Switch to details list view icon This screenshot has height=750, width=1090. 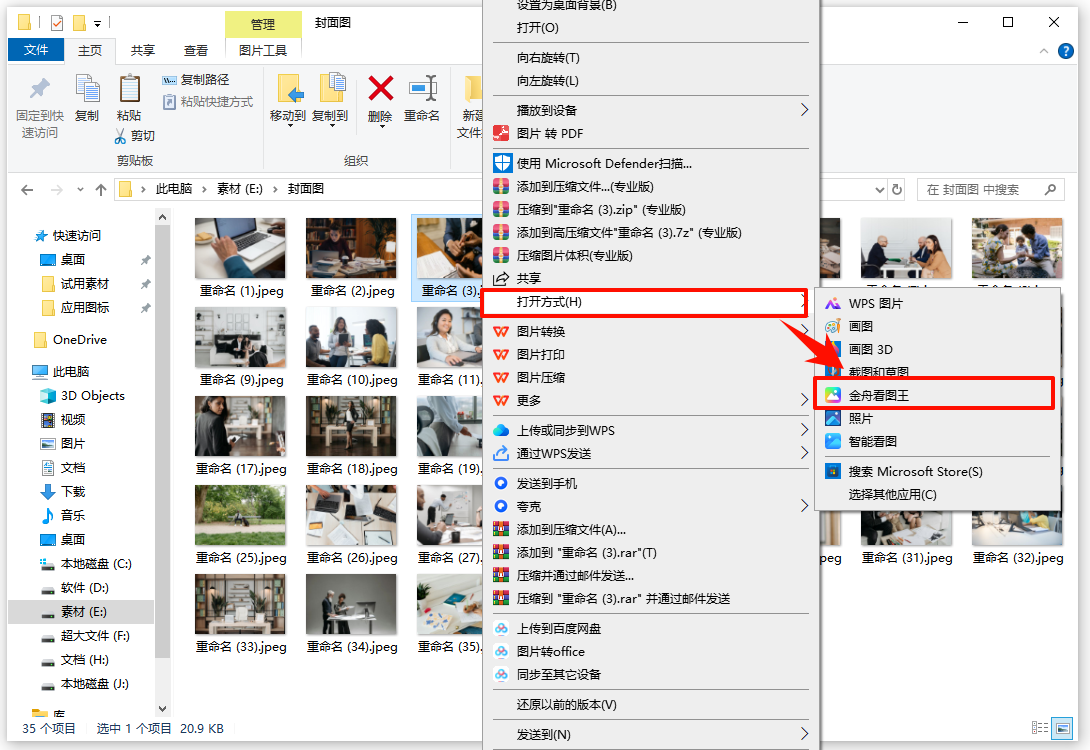(1040, 729)
